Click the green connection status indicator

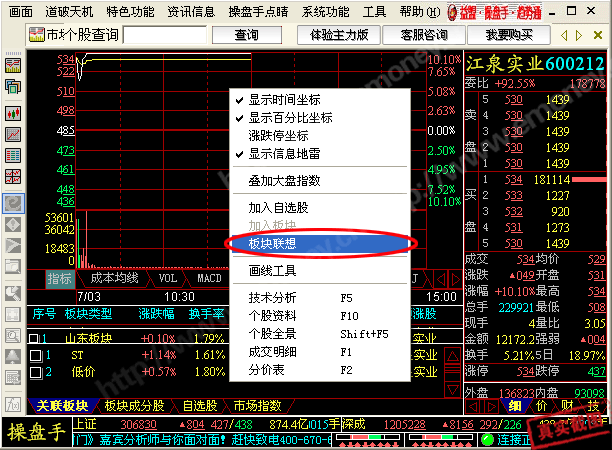(x=503, y=441)
